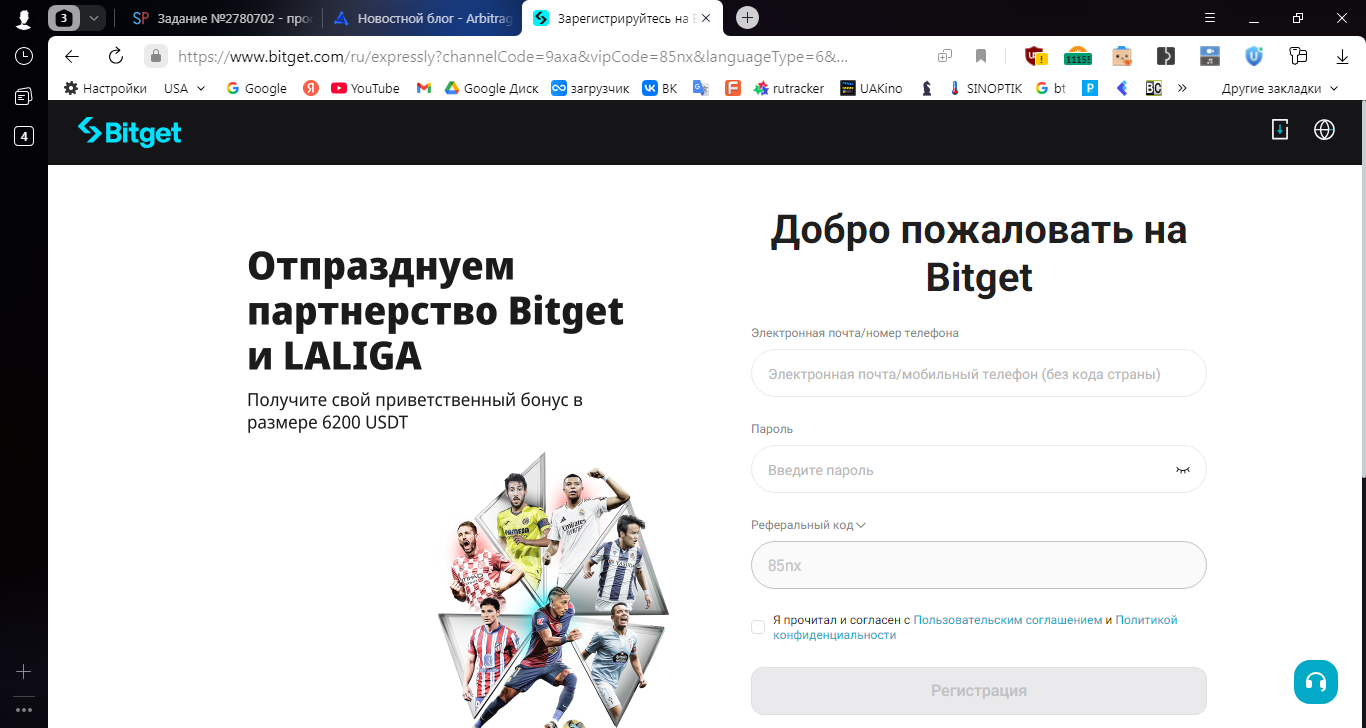Open the UAKino bookmark
The image size is (1366, 728).
tap(871, 88)
